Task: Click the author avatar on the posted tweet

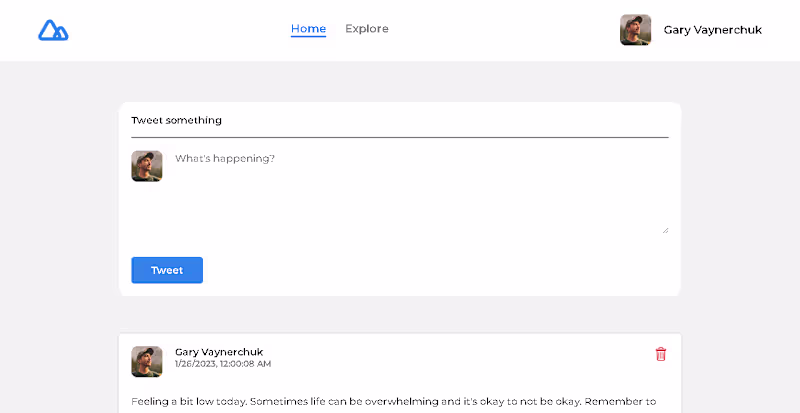Action: click(147, 362)
